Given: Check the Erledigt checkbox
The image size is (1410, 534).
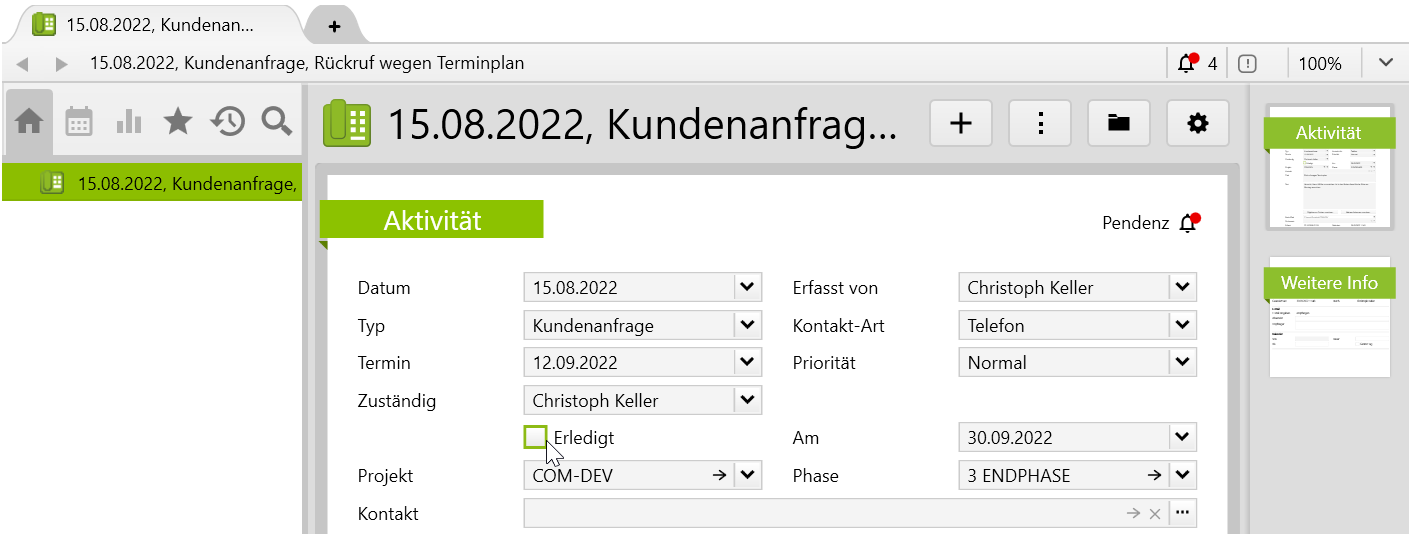Looking at the screenshot, I should pyautogui.click(x=536, y=438).
